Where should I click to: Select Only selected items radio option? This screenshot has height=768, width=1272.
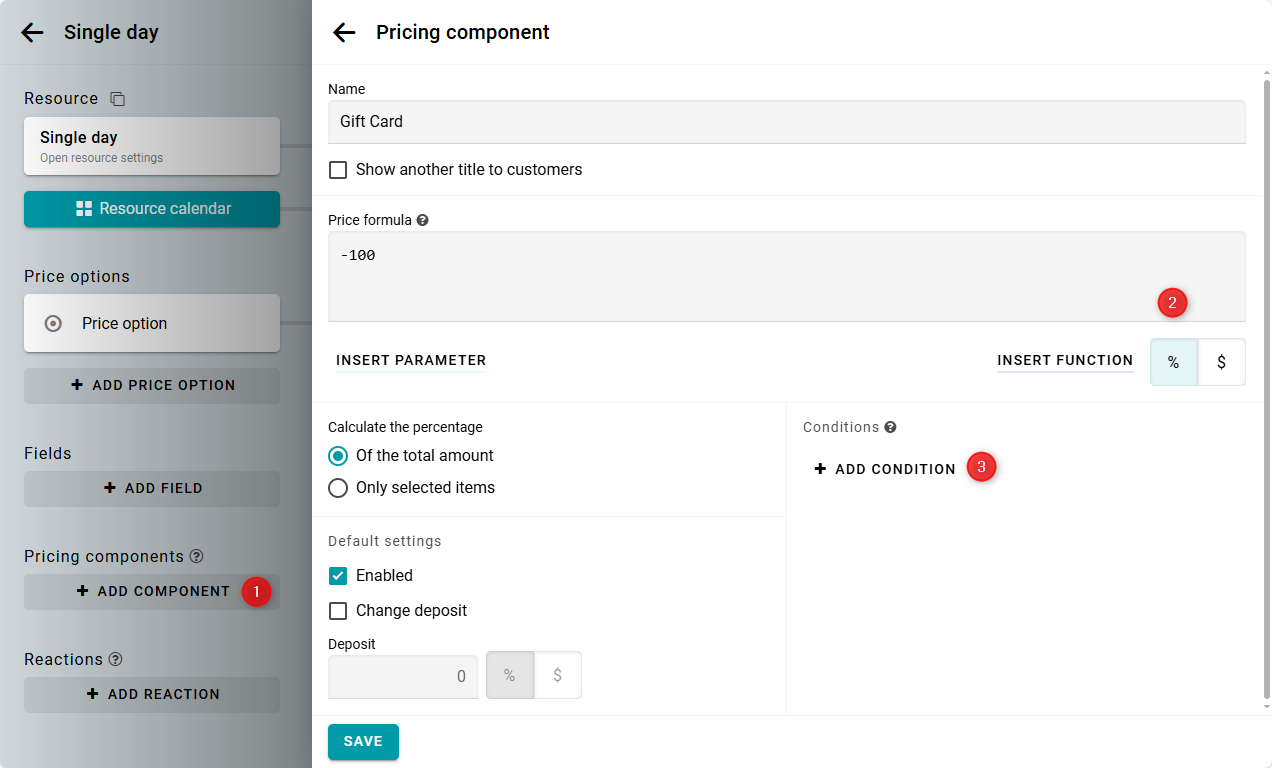(338, 488)
